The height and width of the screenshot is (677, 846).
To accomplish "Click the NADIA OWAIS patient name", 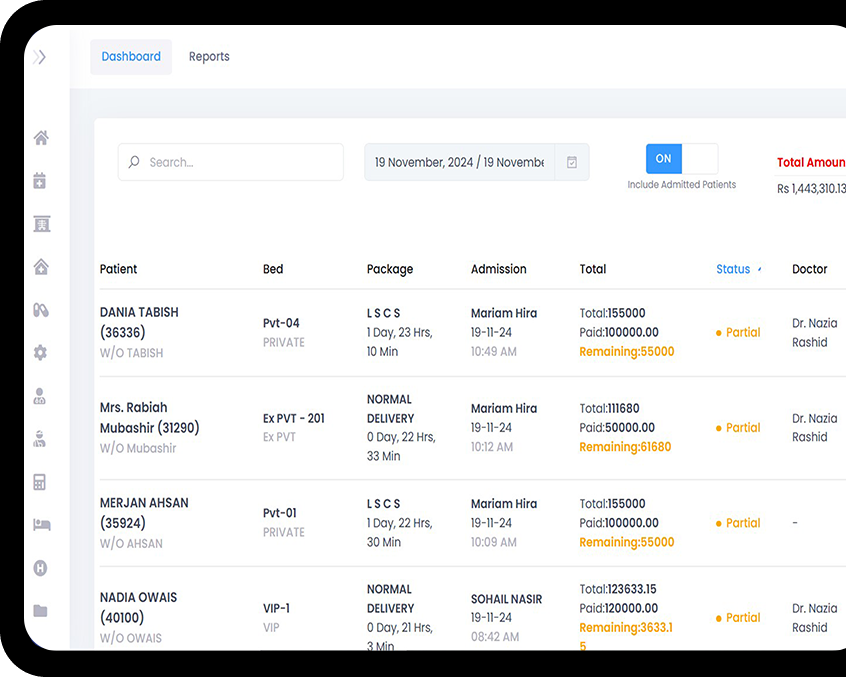I will (x=138, y=597).
